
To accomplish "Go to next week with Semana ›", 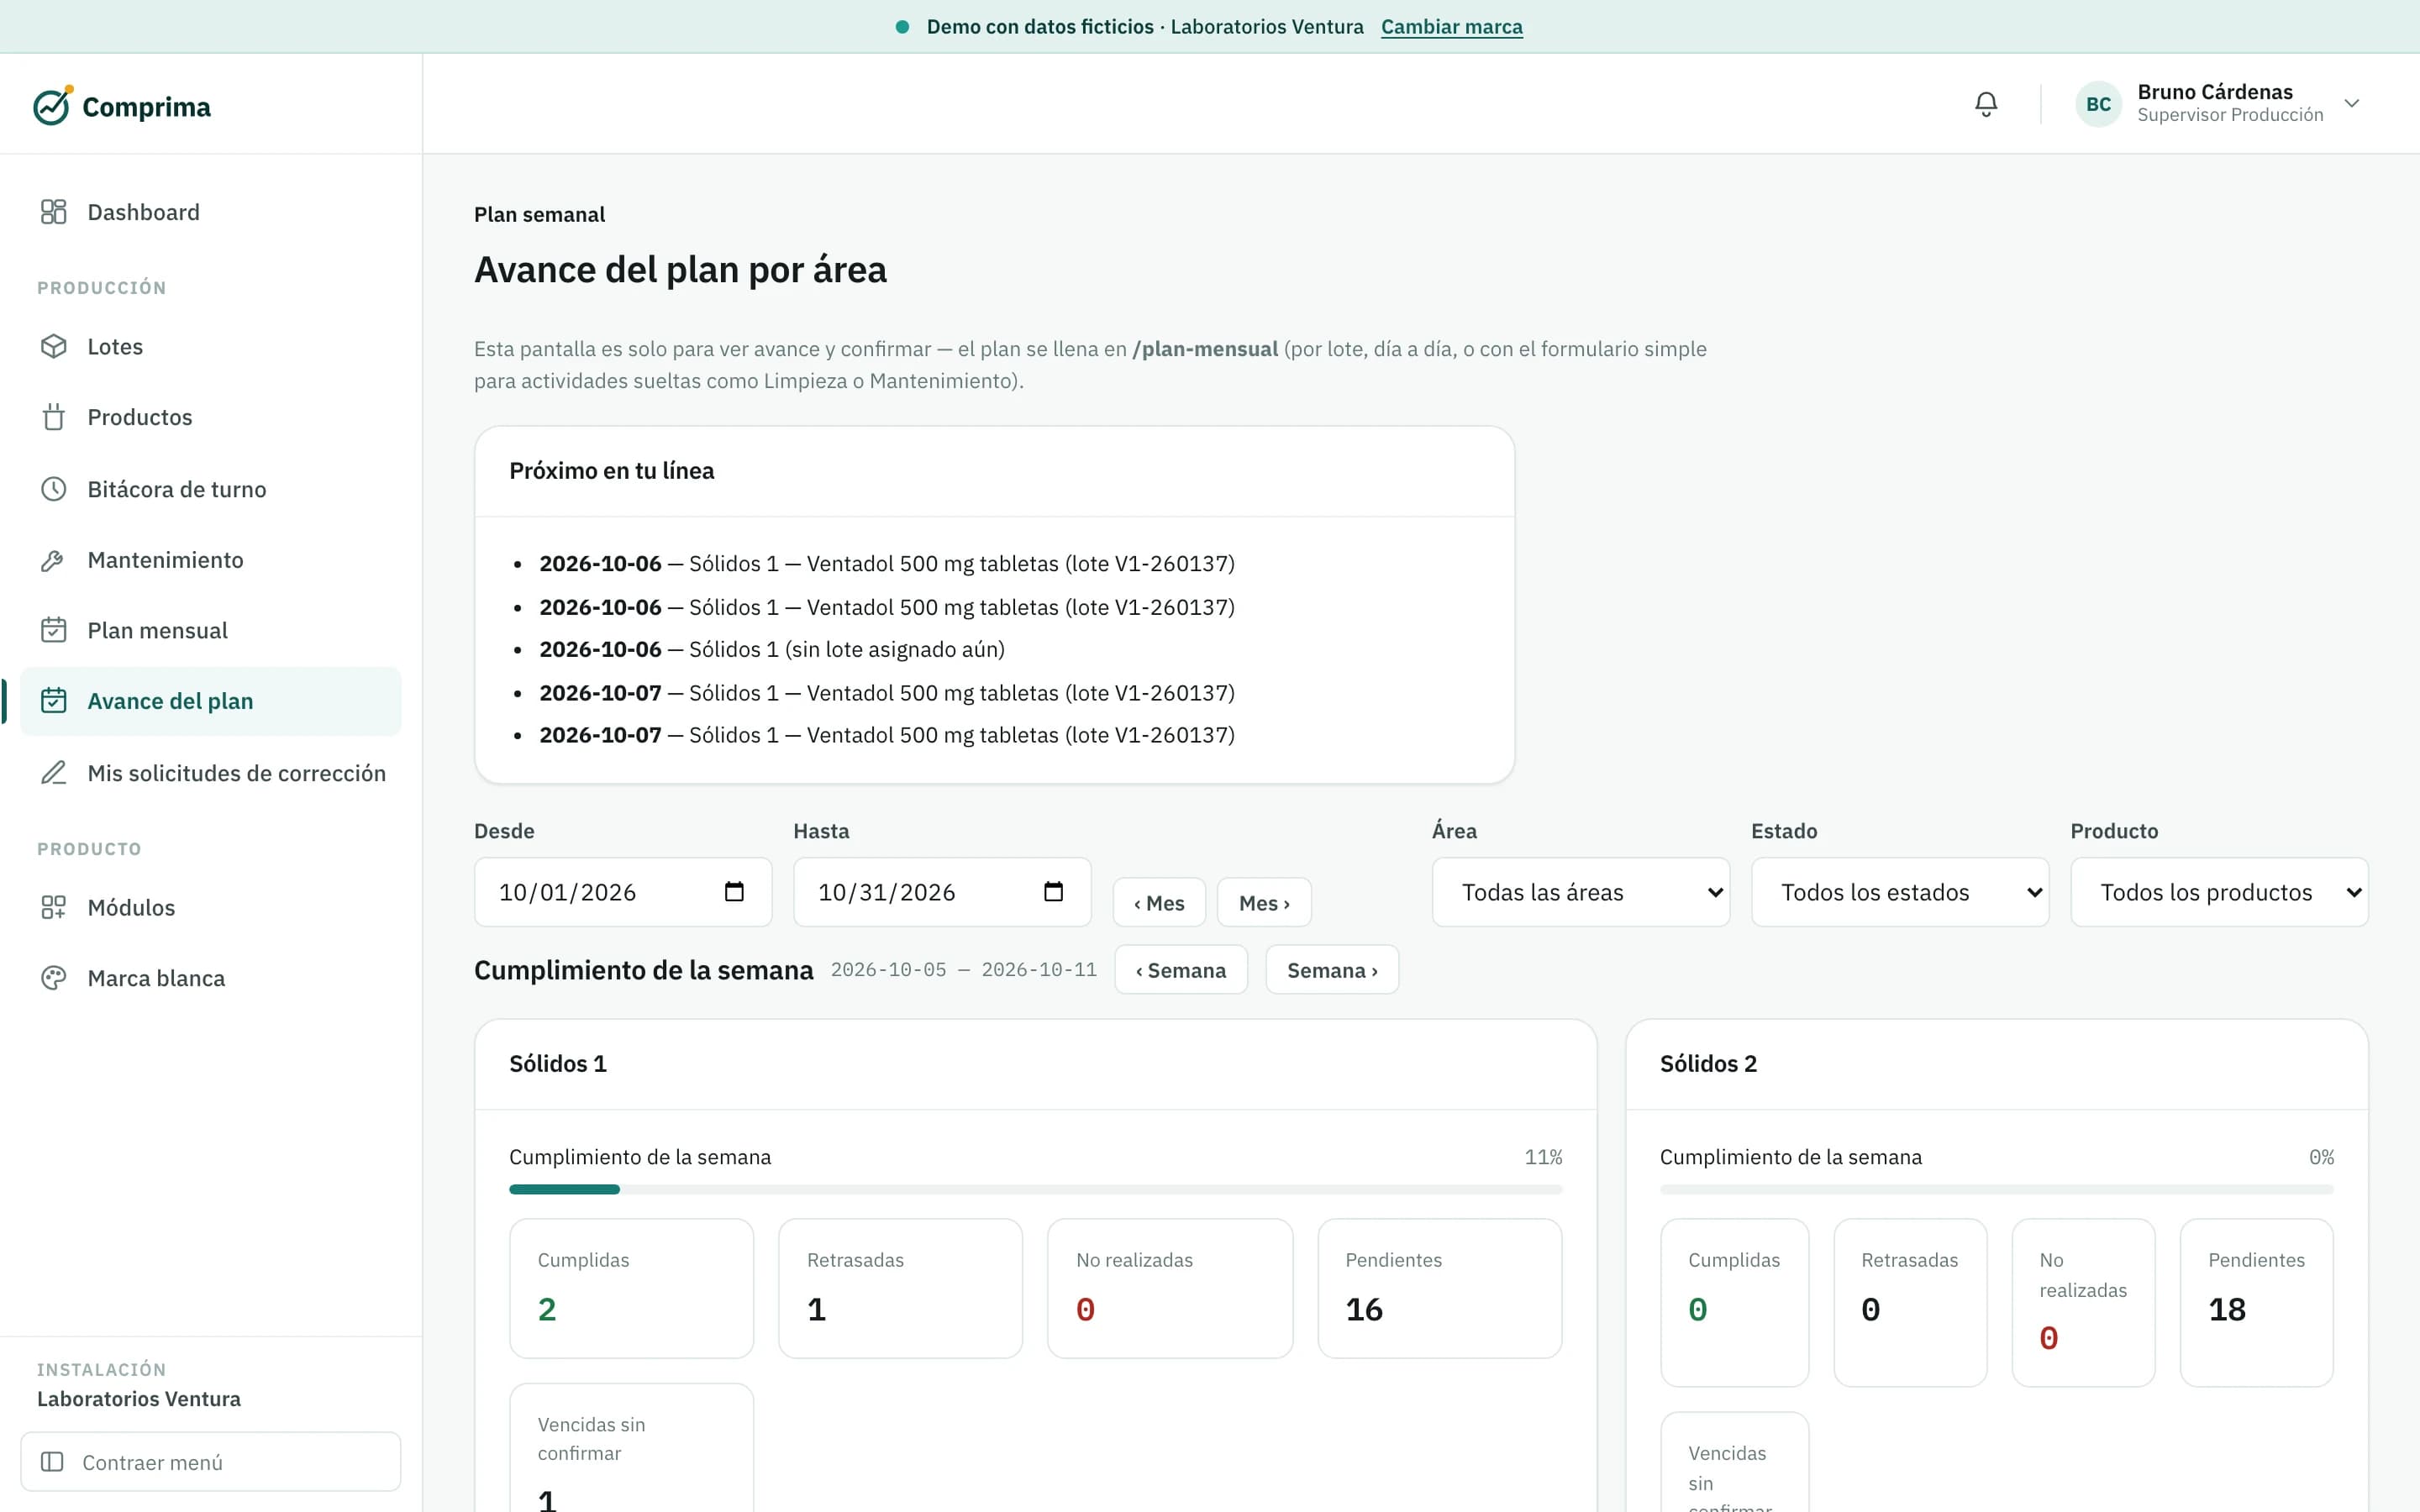I will (1332, 970).
